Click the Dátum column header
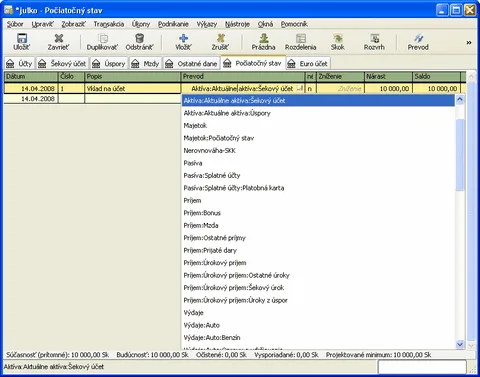The image size is (480, 377). click(x=31, y=77)
